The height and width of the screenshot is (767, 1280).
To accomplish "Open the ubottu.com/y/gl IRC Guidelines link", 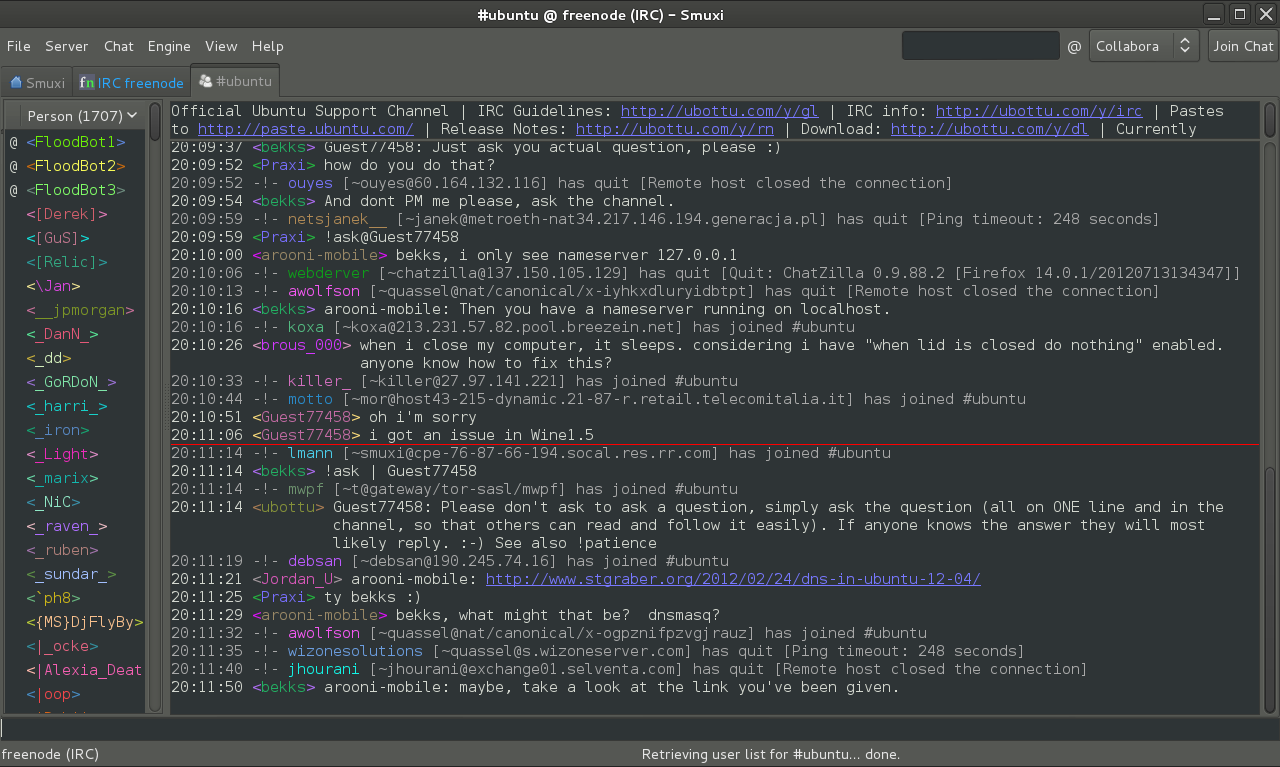I will point(719,111).
